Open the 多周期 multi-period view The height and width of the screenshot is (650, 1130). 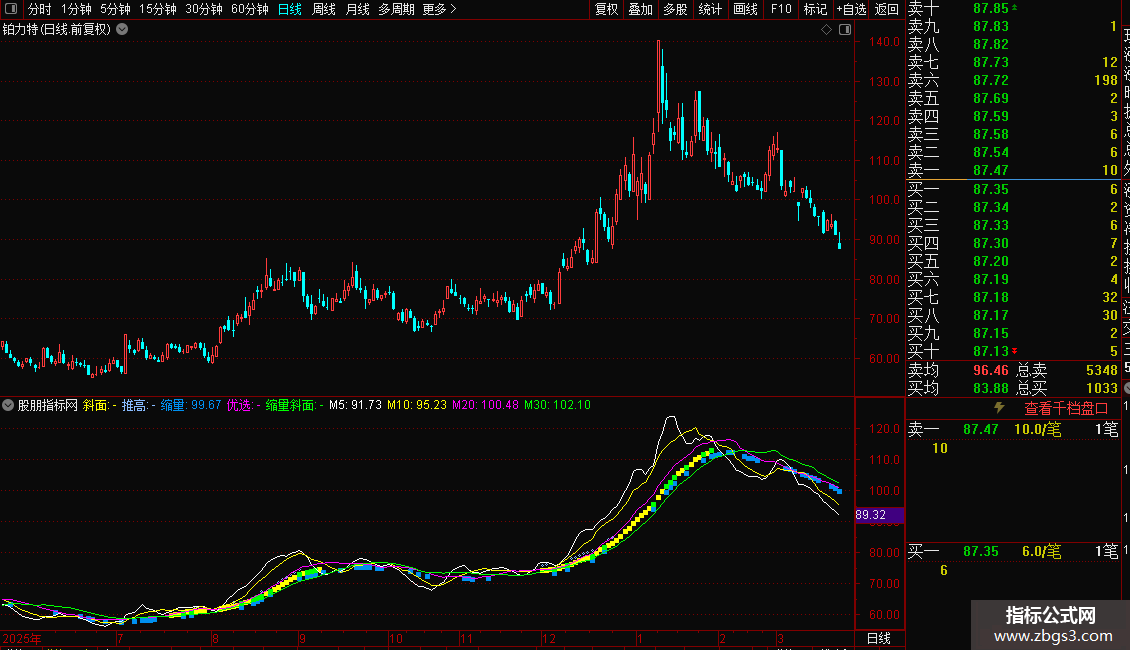point(396,9)
